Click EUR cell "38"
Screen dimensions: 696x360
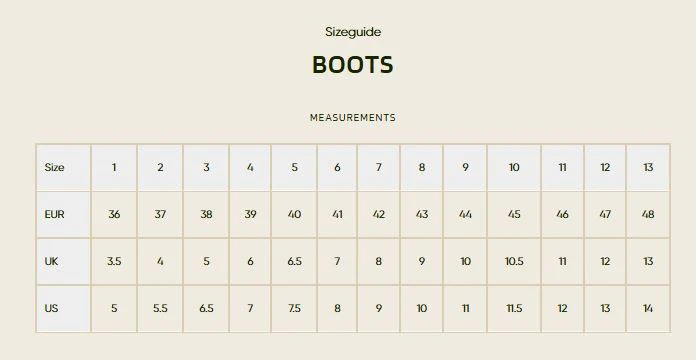(206, 214)
